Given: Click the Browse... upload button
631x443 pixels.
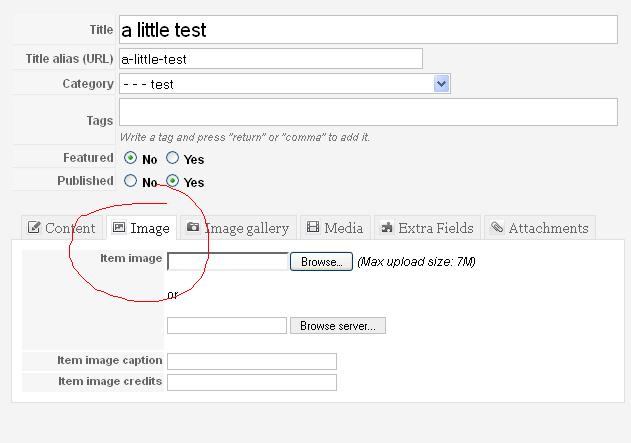Looking at the screenshot, I should 321,262.
